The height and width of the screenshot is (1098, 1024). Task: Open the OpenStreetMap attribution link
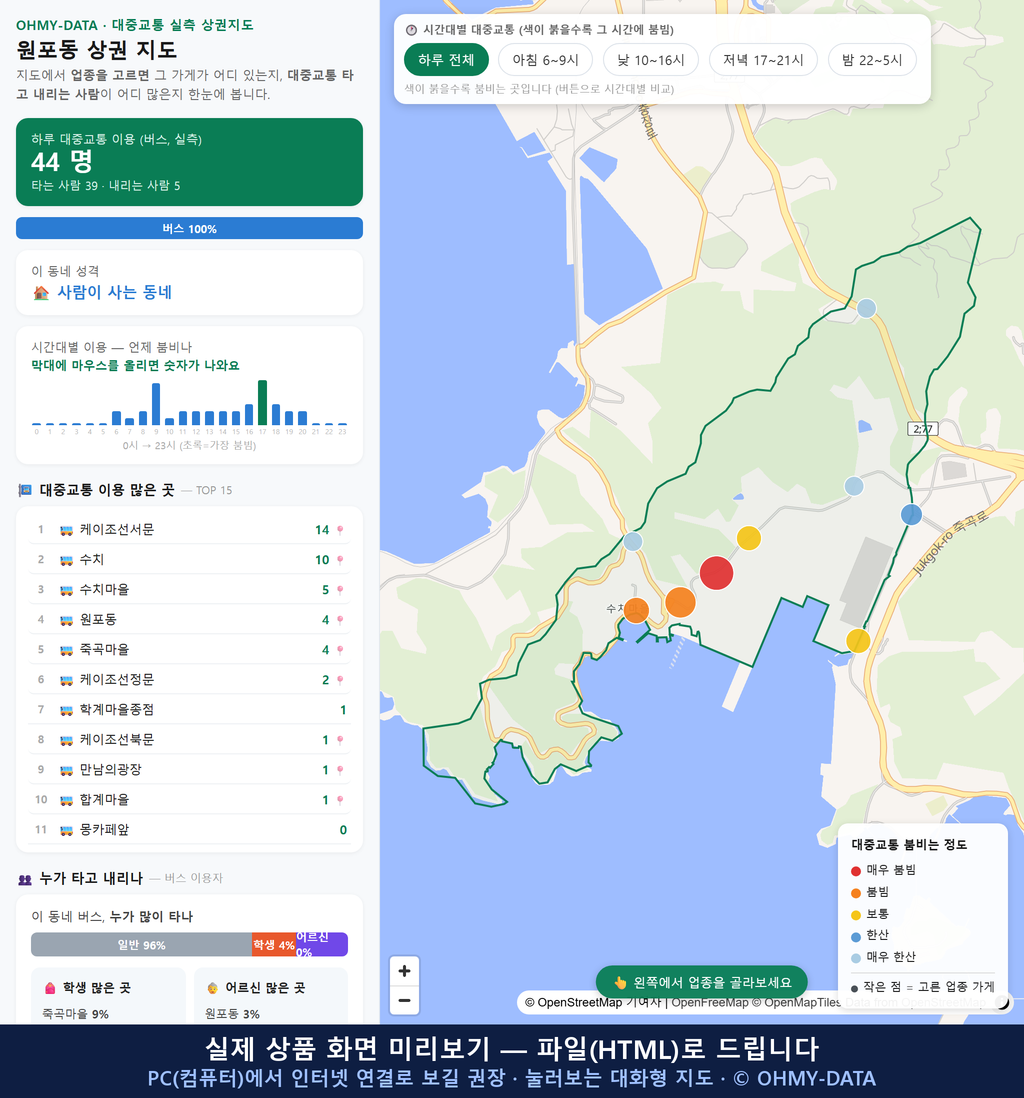573,1002
